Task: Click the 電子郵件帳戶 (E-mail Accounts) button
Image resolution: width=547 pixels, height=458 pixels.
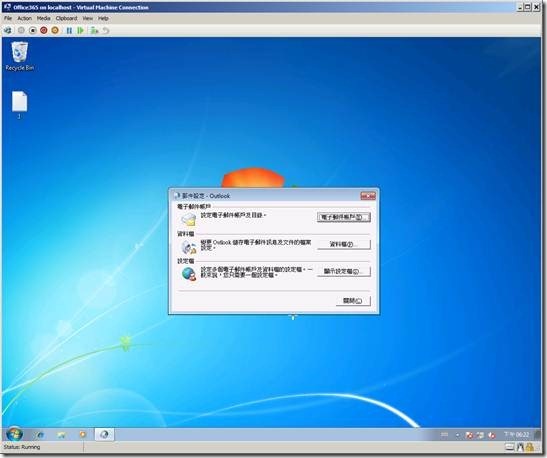Action: (343, 217)
